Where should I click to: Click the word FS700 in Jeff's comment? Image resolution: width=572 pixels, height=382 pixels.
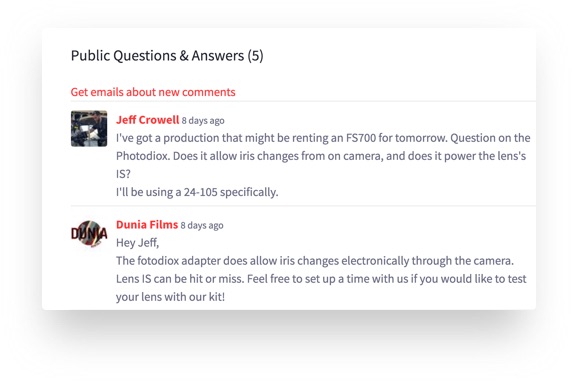coord(360,138)
